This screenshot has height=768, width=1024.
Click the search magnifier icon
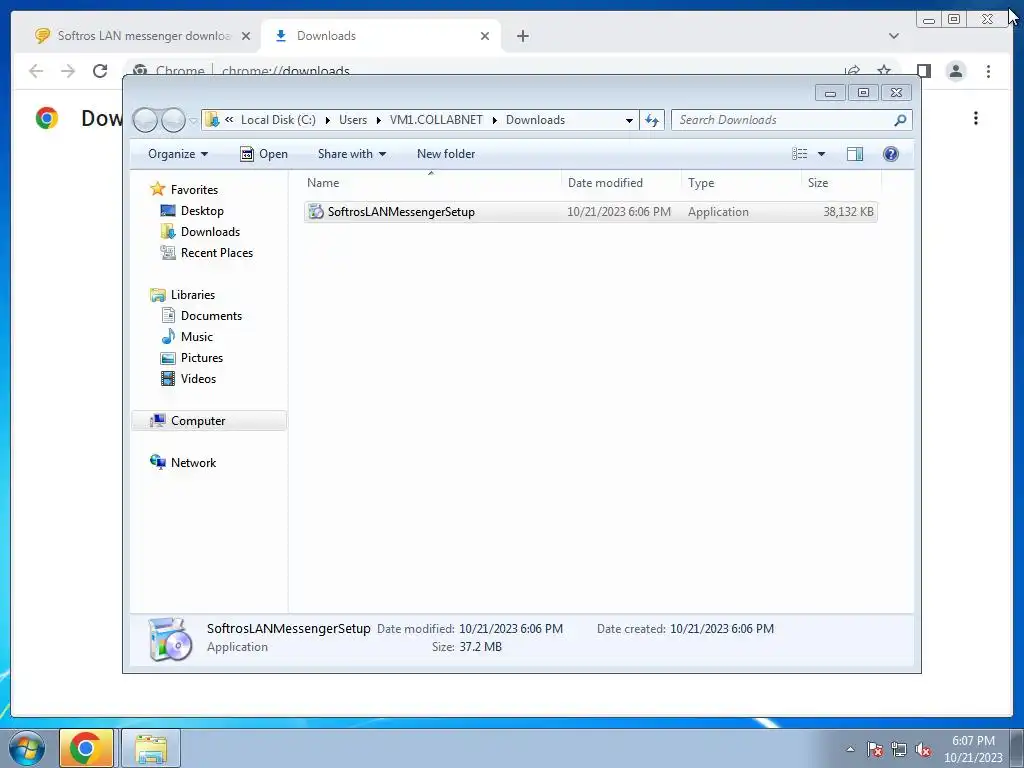pos(900,120)
